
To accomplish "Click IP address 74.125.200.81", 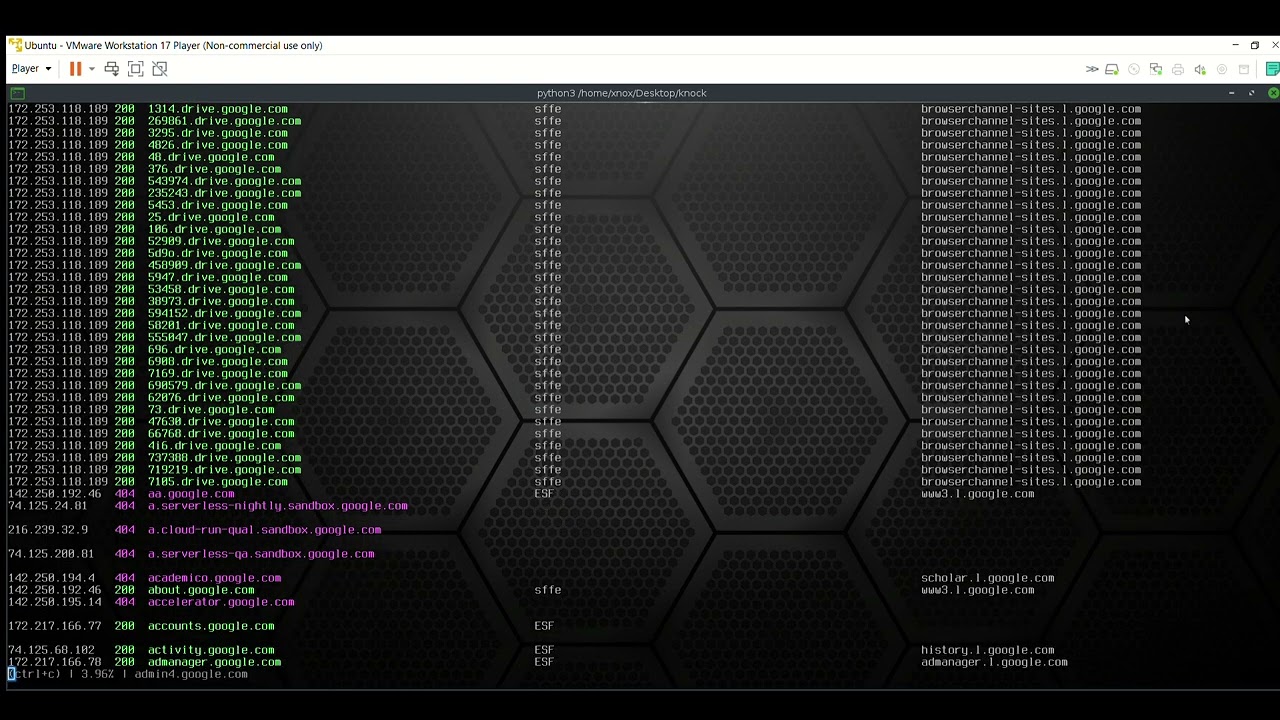I will pyautogui.click(x=51, y=554).
